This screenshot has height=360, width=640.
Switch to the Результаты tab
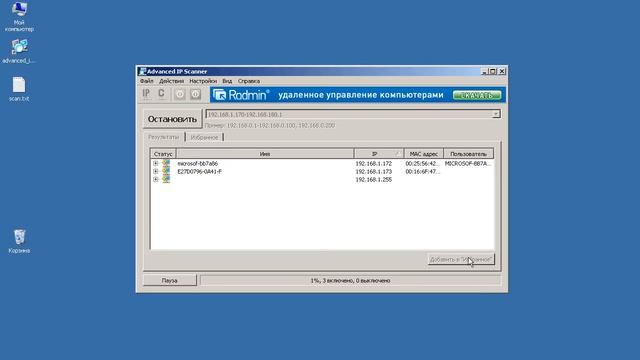click(163, 137)
